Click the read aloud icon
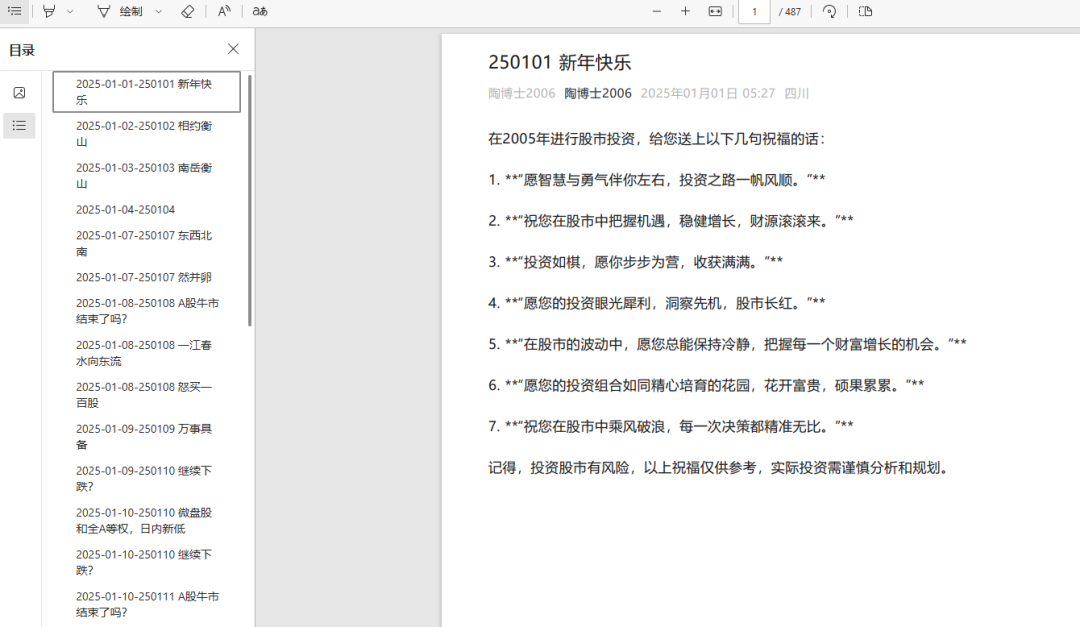 pyautogui.click(x=224, y=11)
